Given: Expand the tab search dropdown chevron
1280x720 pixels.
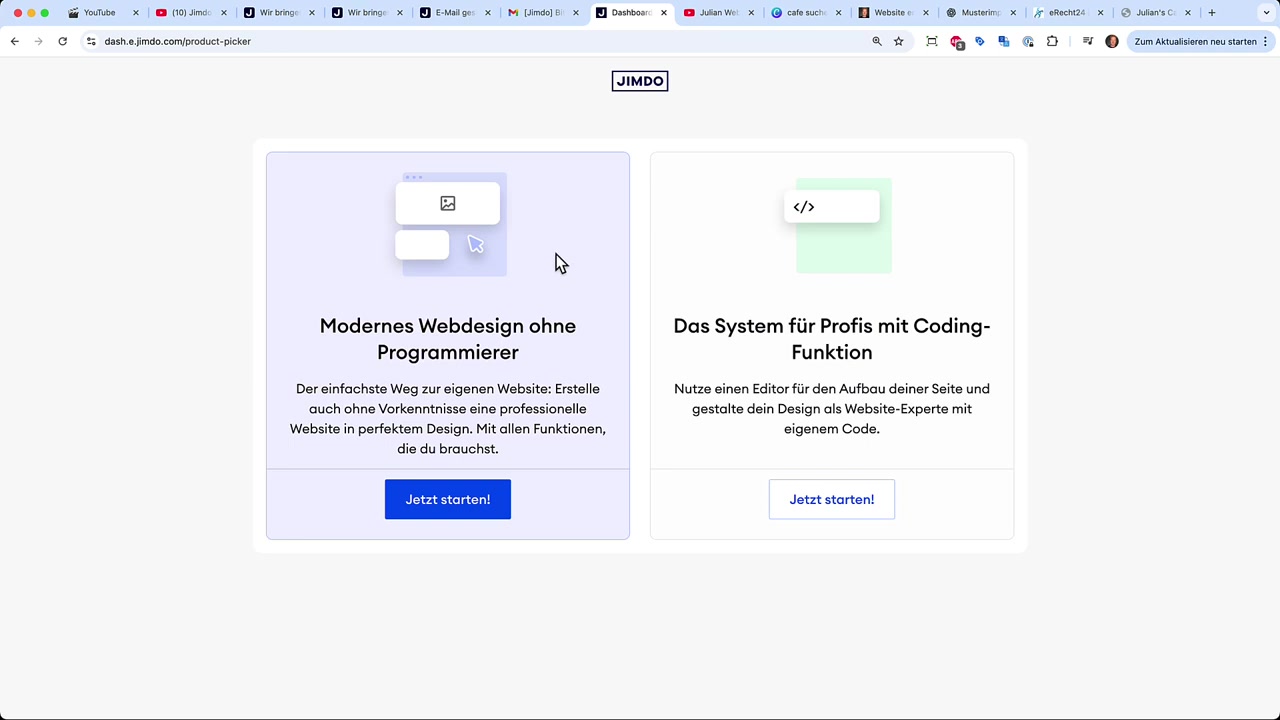Looking at the screenshot, I should [x=1266, y=13].
